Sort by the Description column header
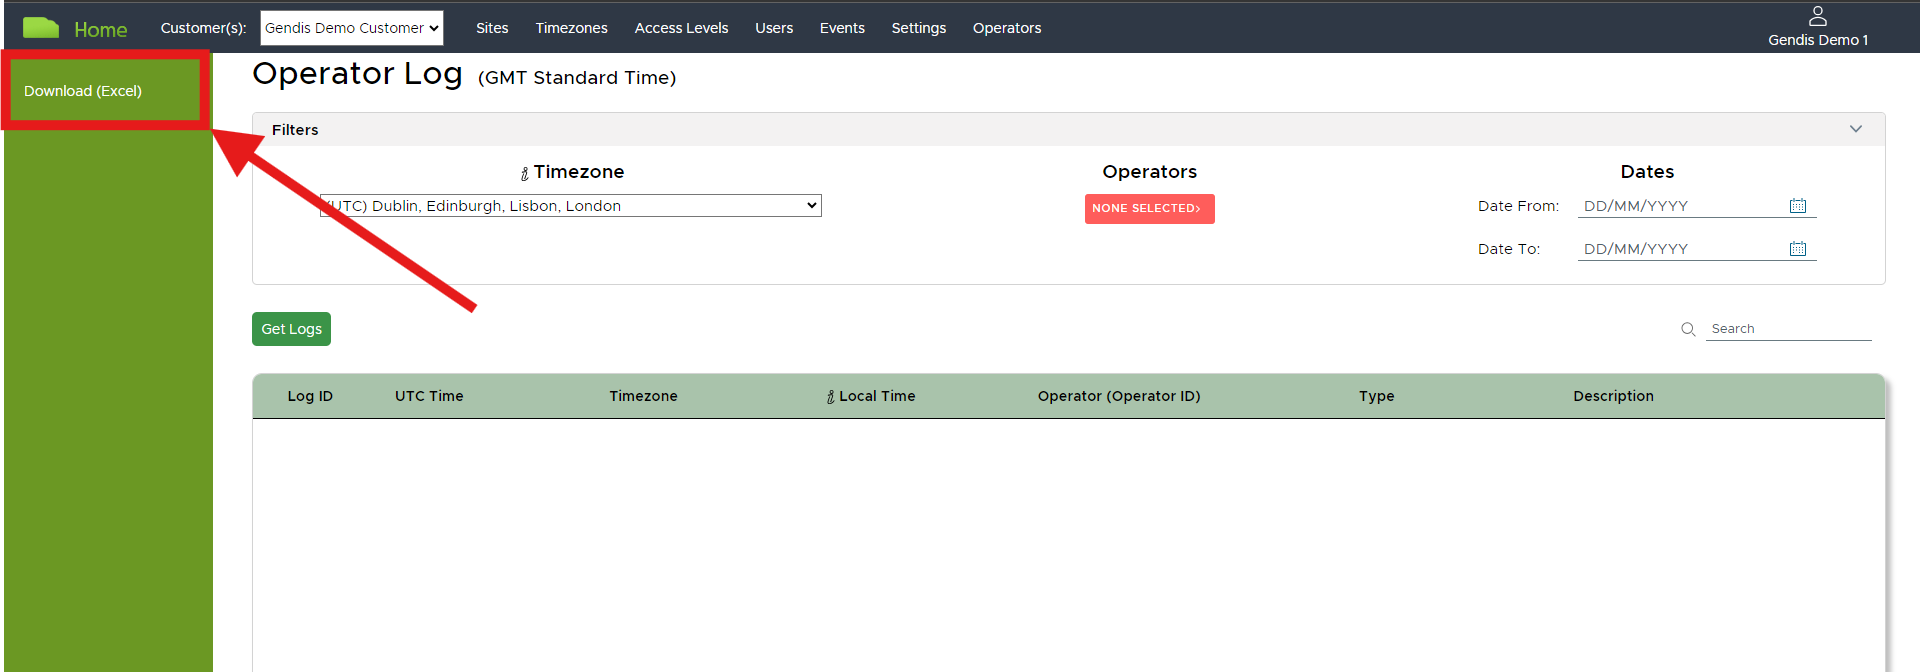Screen dimensions: 1920x672 pyautogui.click(x=1613, y=396)
